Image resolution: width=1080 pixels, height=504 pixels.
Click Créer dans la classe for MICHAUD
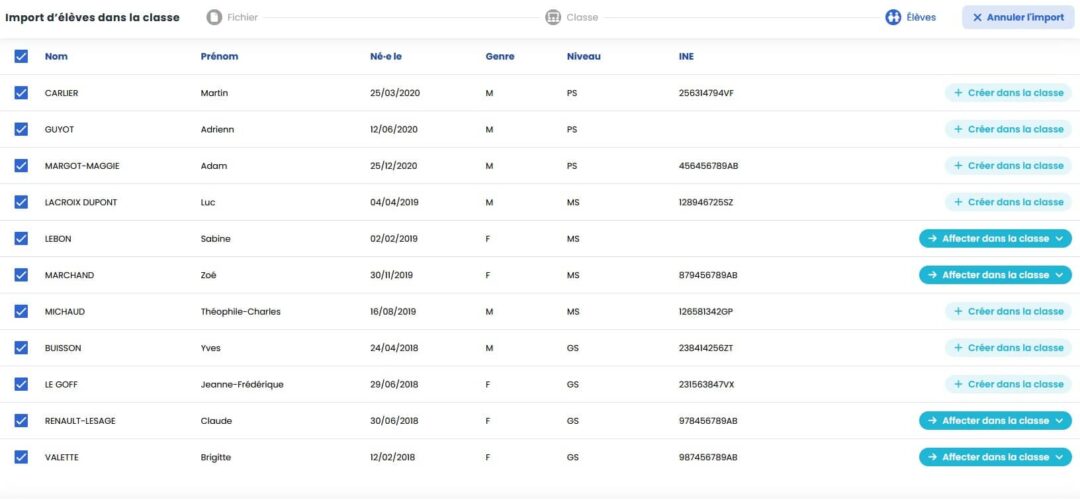[1008, 311]
